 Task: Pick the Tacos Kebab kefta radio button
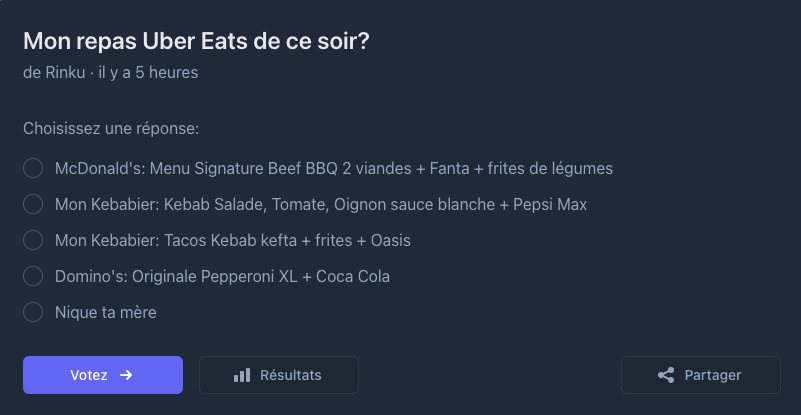[x=33, y=240]
